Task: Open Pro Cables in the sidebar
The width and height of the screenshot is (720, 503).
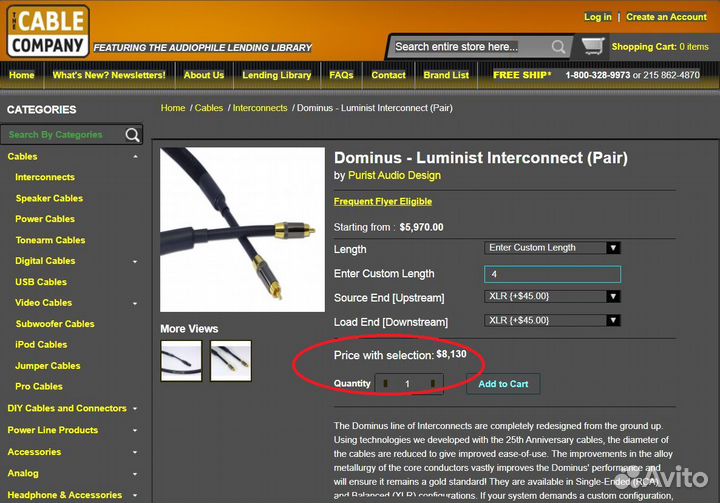Action: point(39,387)
